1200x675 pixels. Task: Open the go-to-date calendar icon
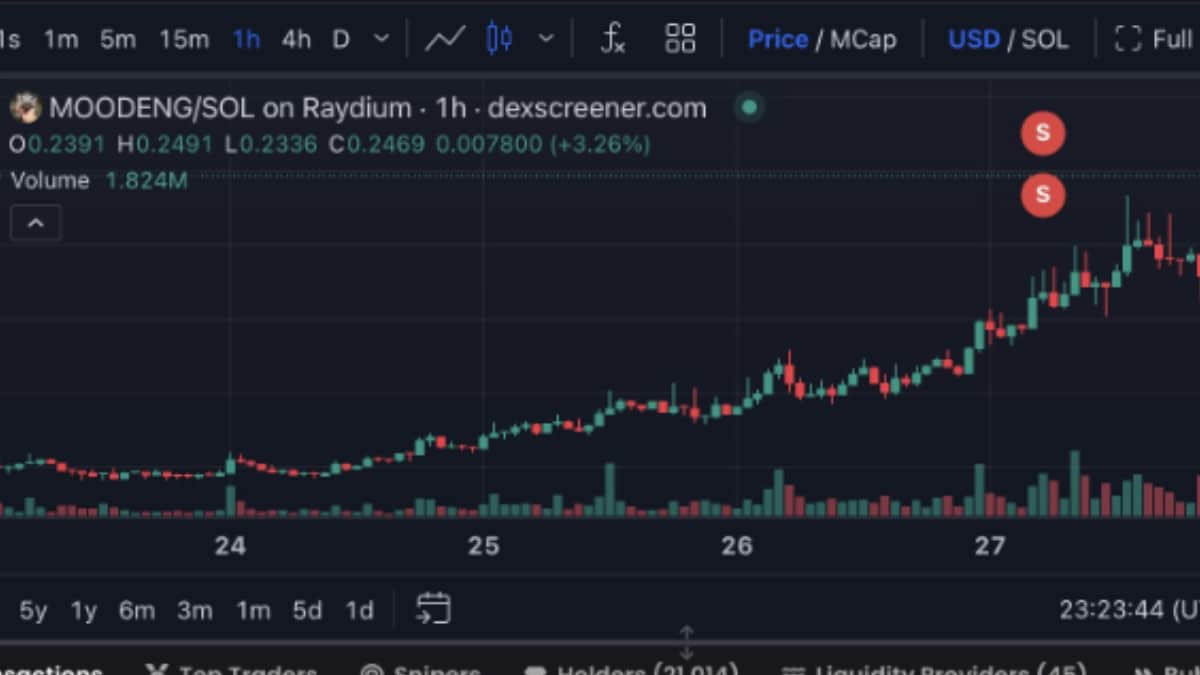(433, 608)
